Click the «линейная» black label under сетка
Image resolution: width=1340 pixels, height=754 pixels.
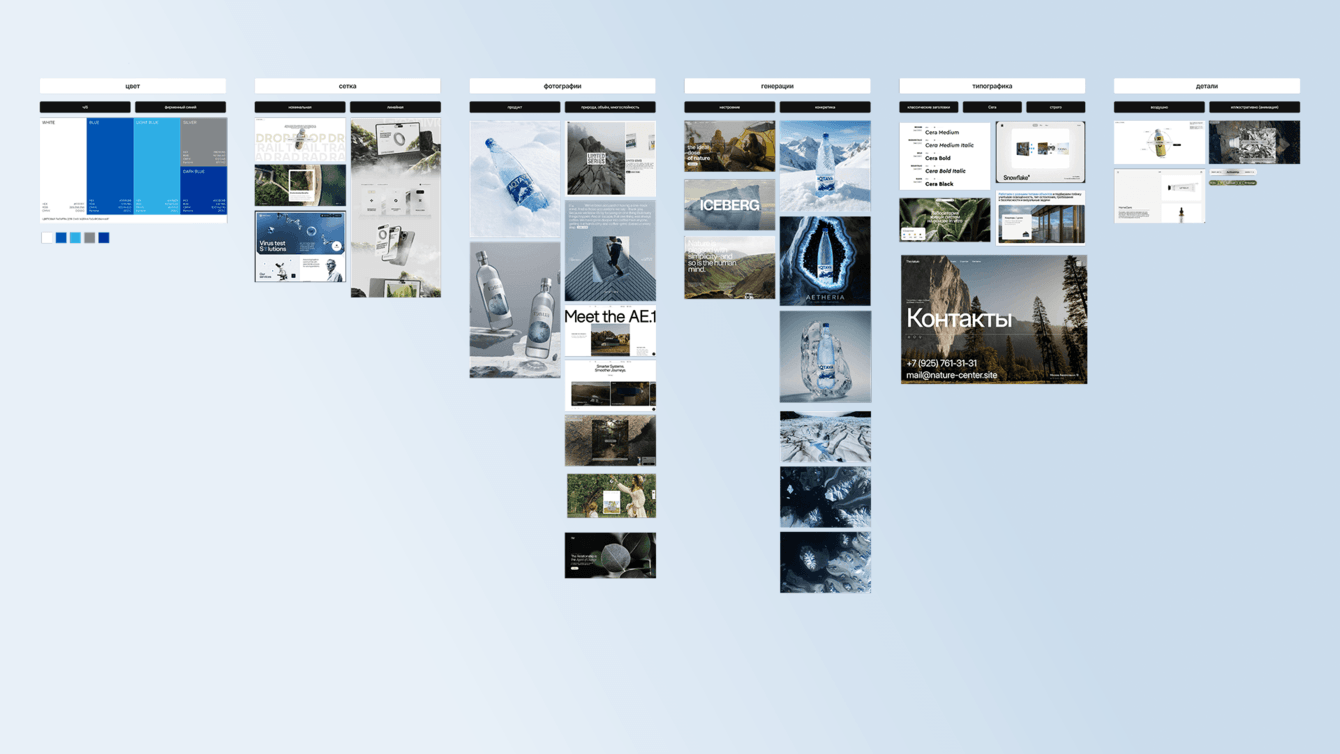tap(395, 107)
